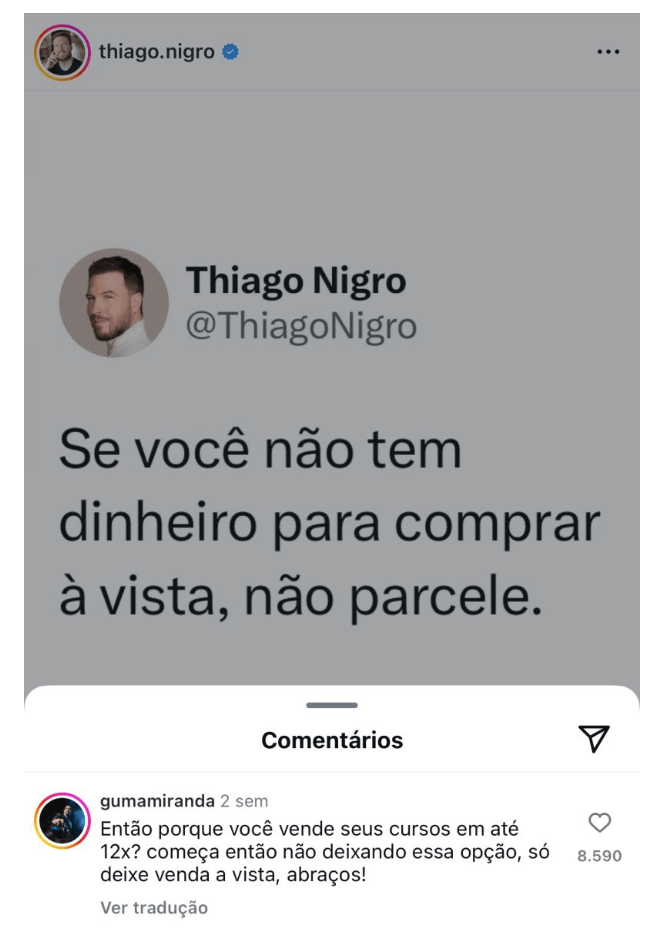
Task: View the 8.590 likes count
Action: [x=599, y=856]
